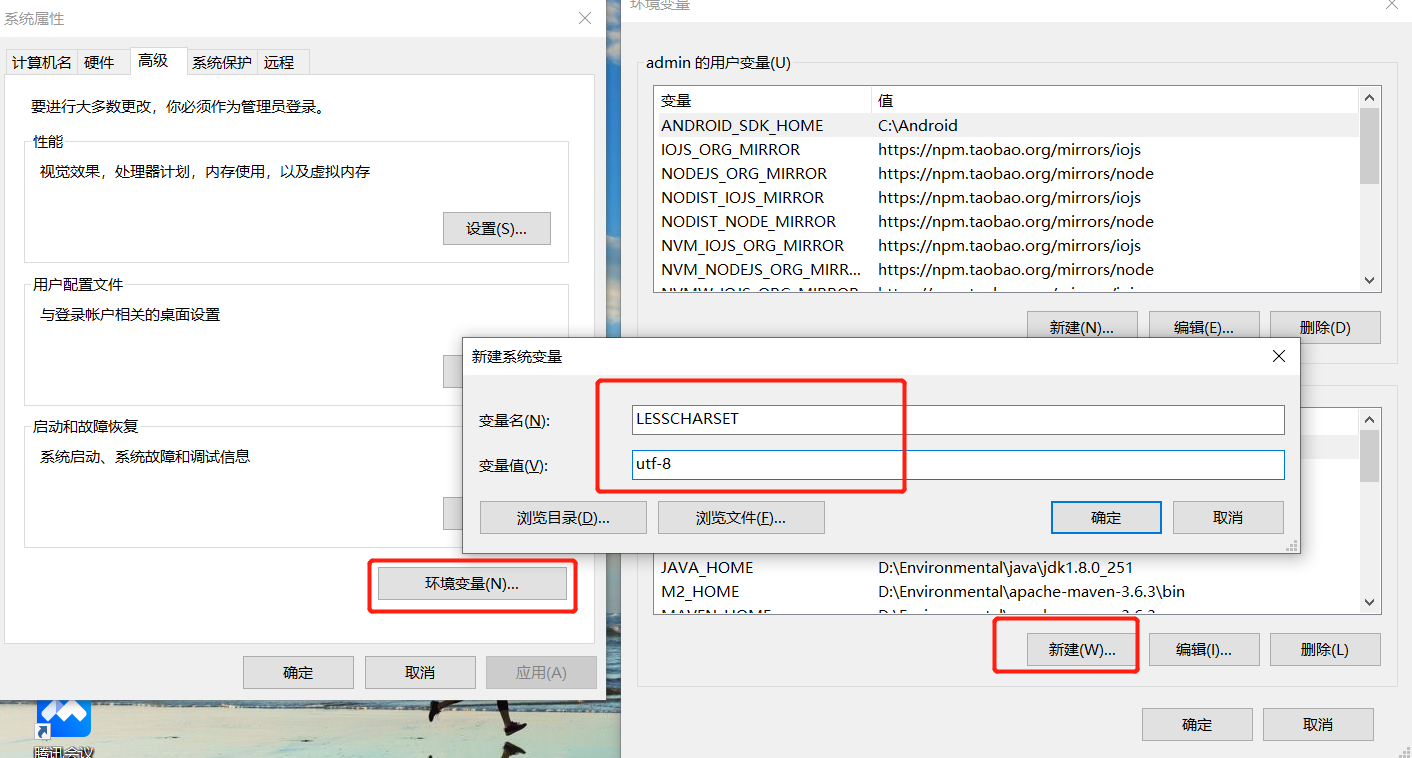Click the performance 设置(S)... button
Screen dimensions: 1412x758
click(x=497, y=228)
